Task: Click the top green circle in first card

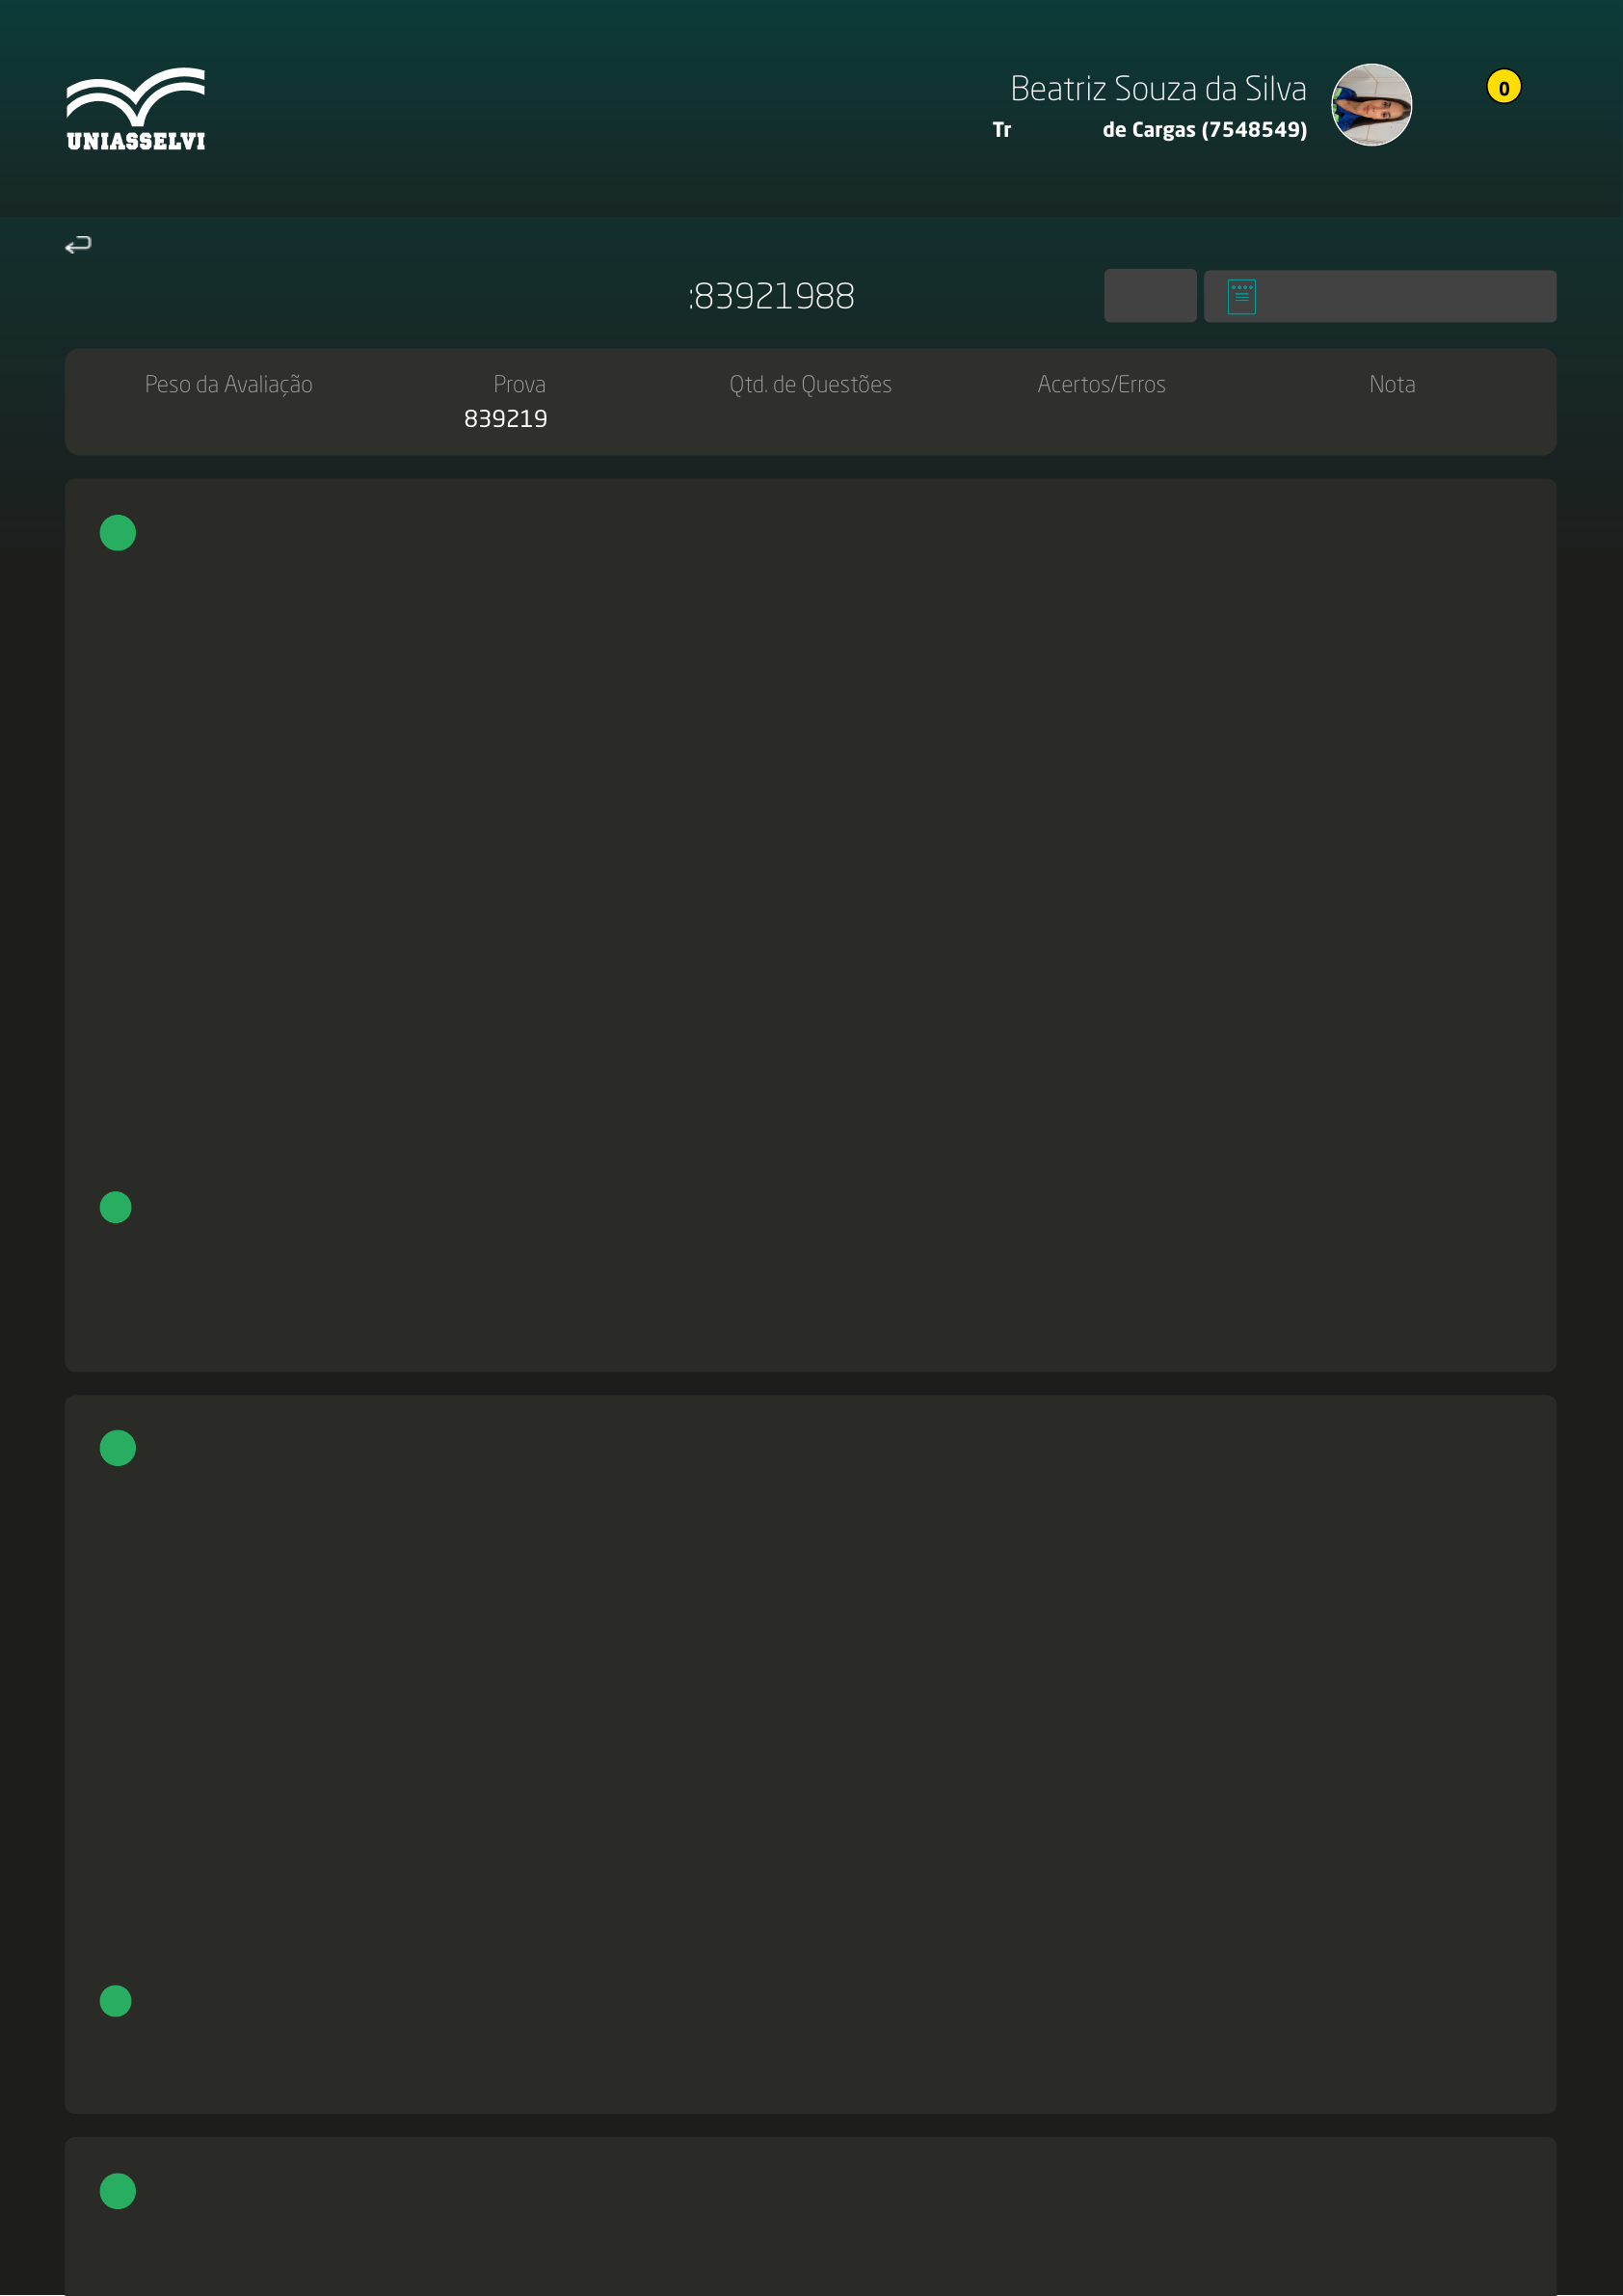Action: click(x=118, y=533)
